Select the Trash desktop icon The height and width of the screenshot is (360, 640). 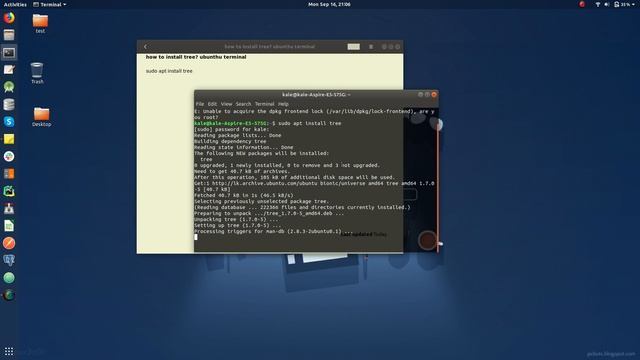[x=37, y=73]
